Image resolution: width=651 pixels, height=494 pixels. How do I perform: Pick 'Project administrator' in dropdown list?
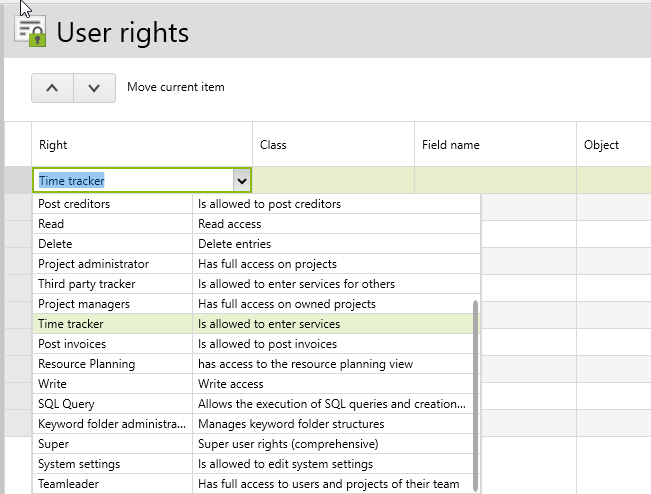click(x=93, y=264)
